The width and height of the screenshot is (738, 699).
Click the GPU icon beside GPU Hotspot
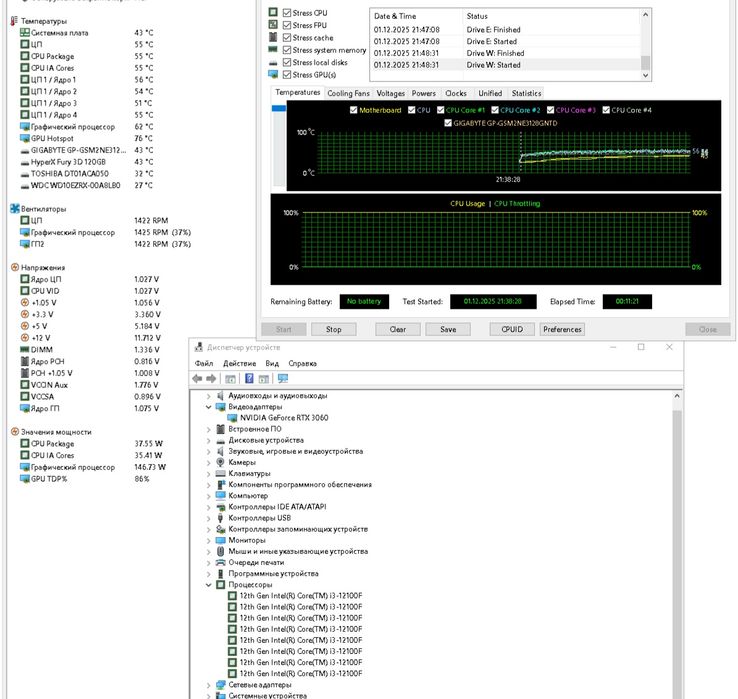pyautogui.click(x=25, y=138)
